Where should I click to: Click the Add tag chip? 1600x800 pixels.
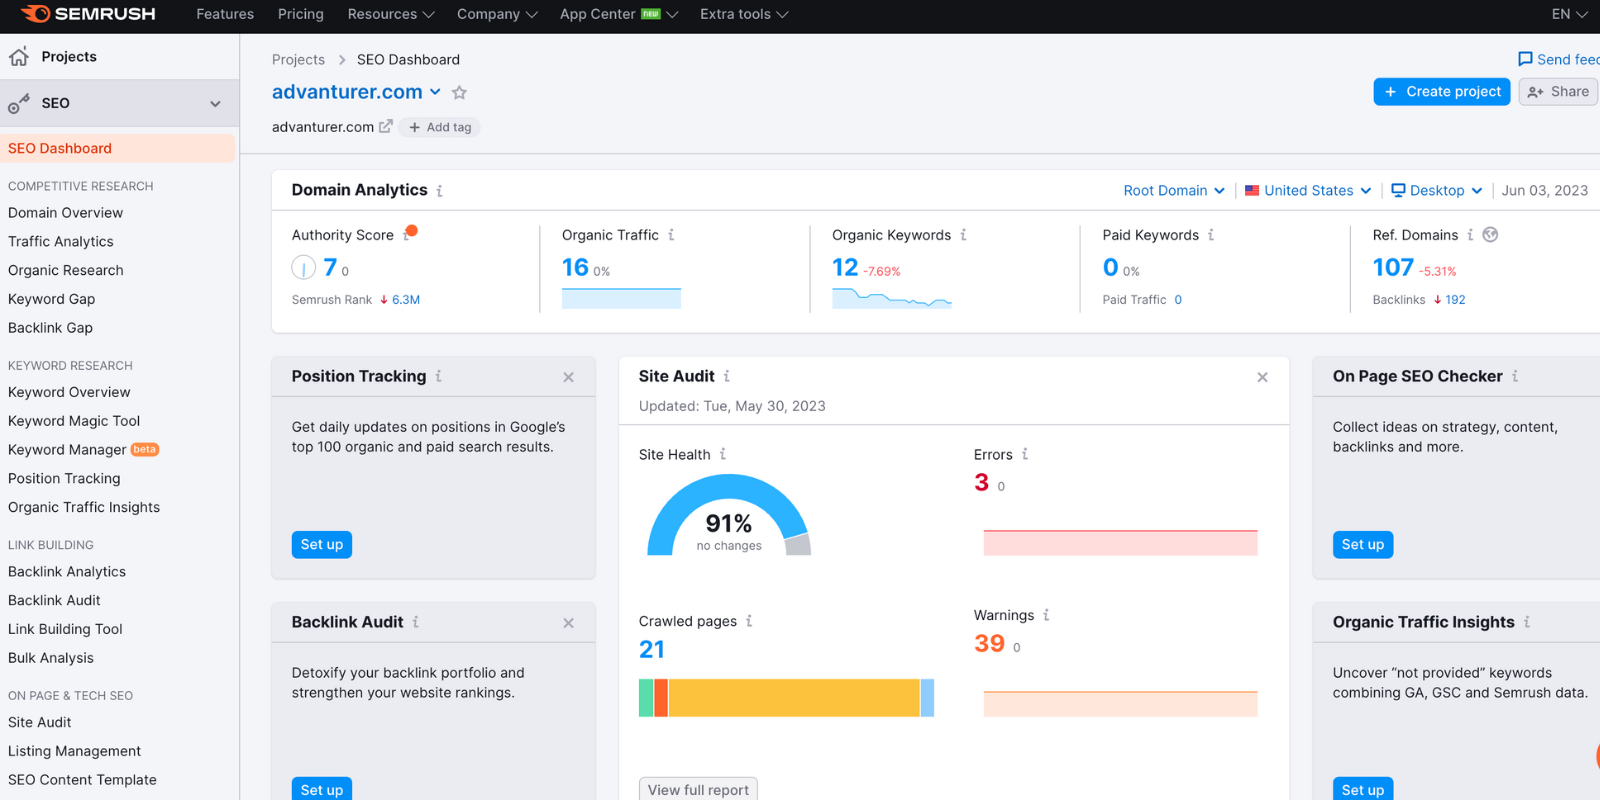pos(440,127)
